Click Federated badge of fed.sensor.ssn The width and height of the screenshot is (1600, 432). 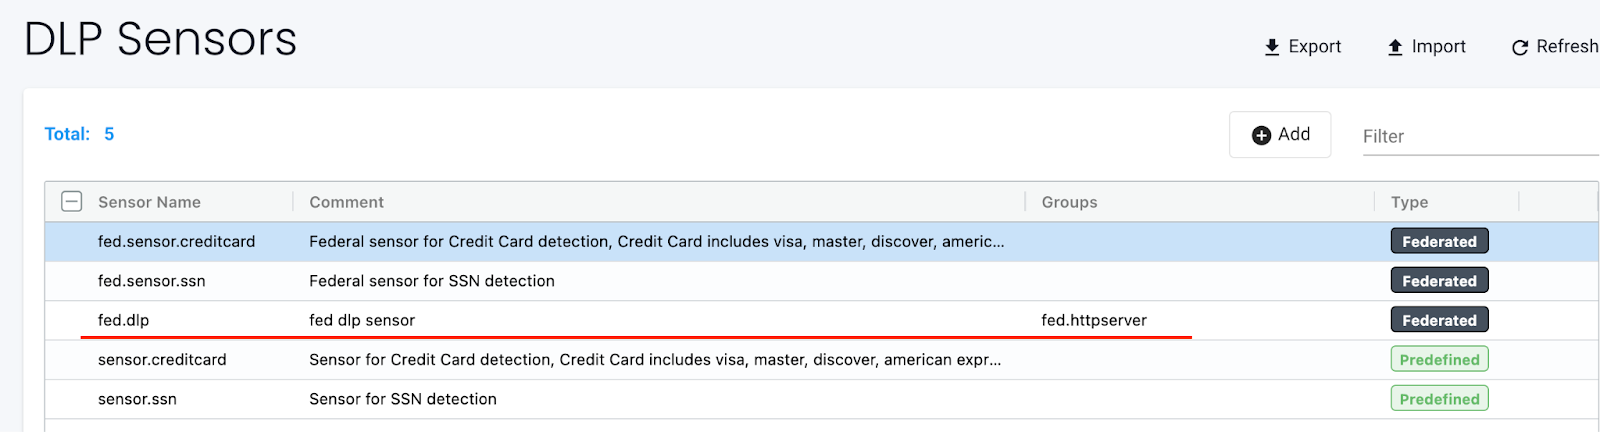pos(1439,281)
